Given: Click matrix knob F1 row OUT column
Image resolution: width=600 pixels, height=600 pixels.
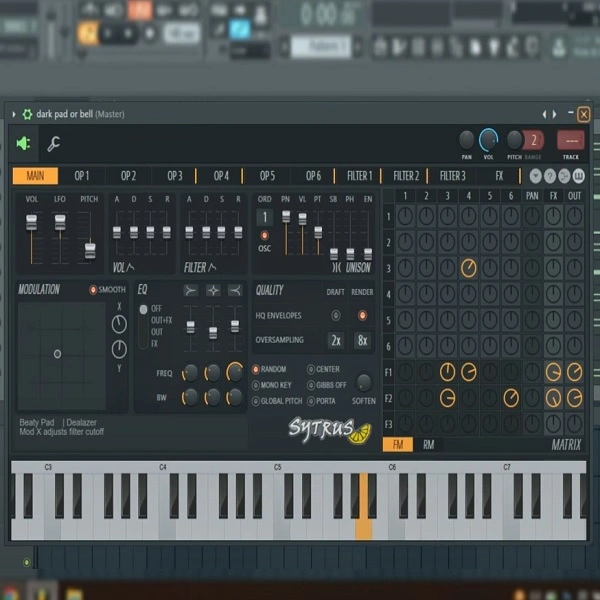Looking at the screenshot, I should (x=574, y=372).
